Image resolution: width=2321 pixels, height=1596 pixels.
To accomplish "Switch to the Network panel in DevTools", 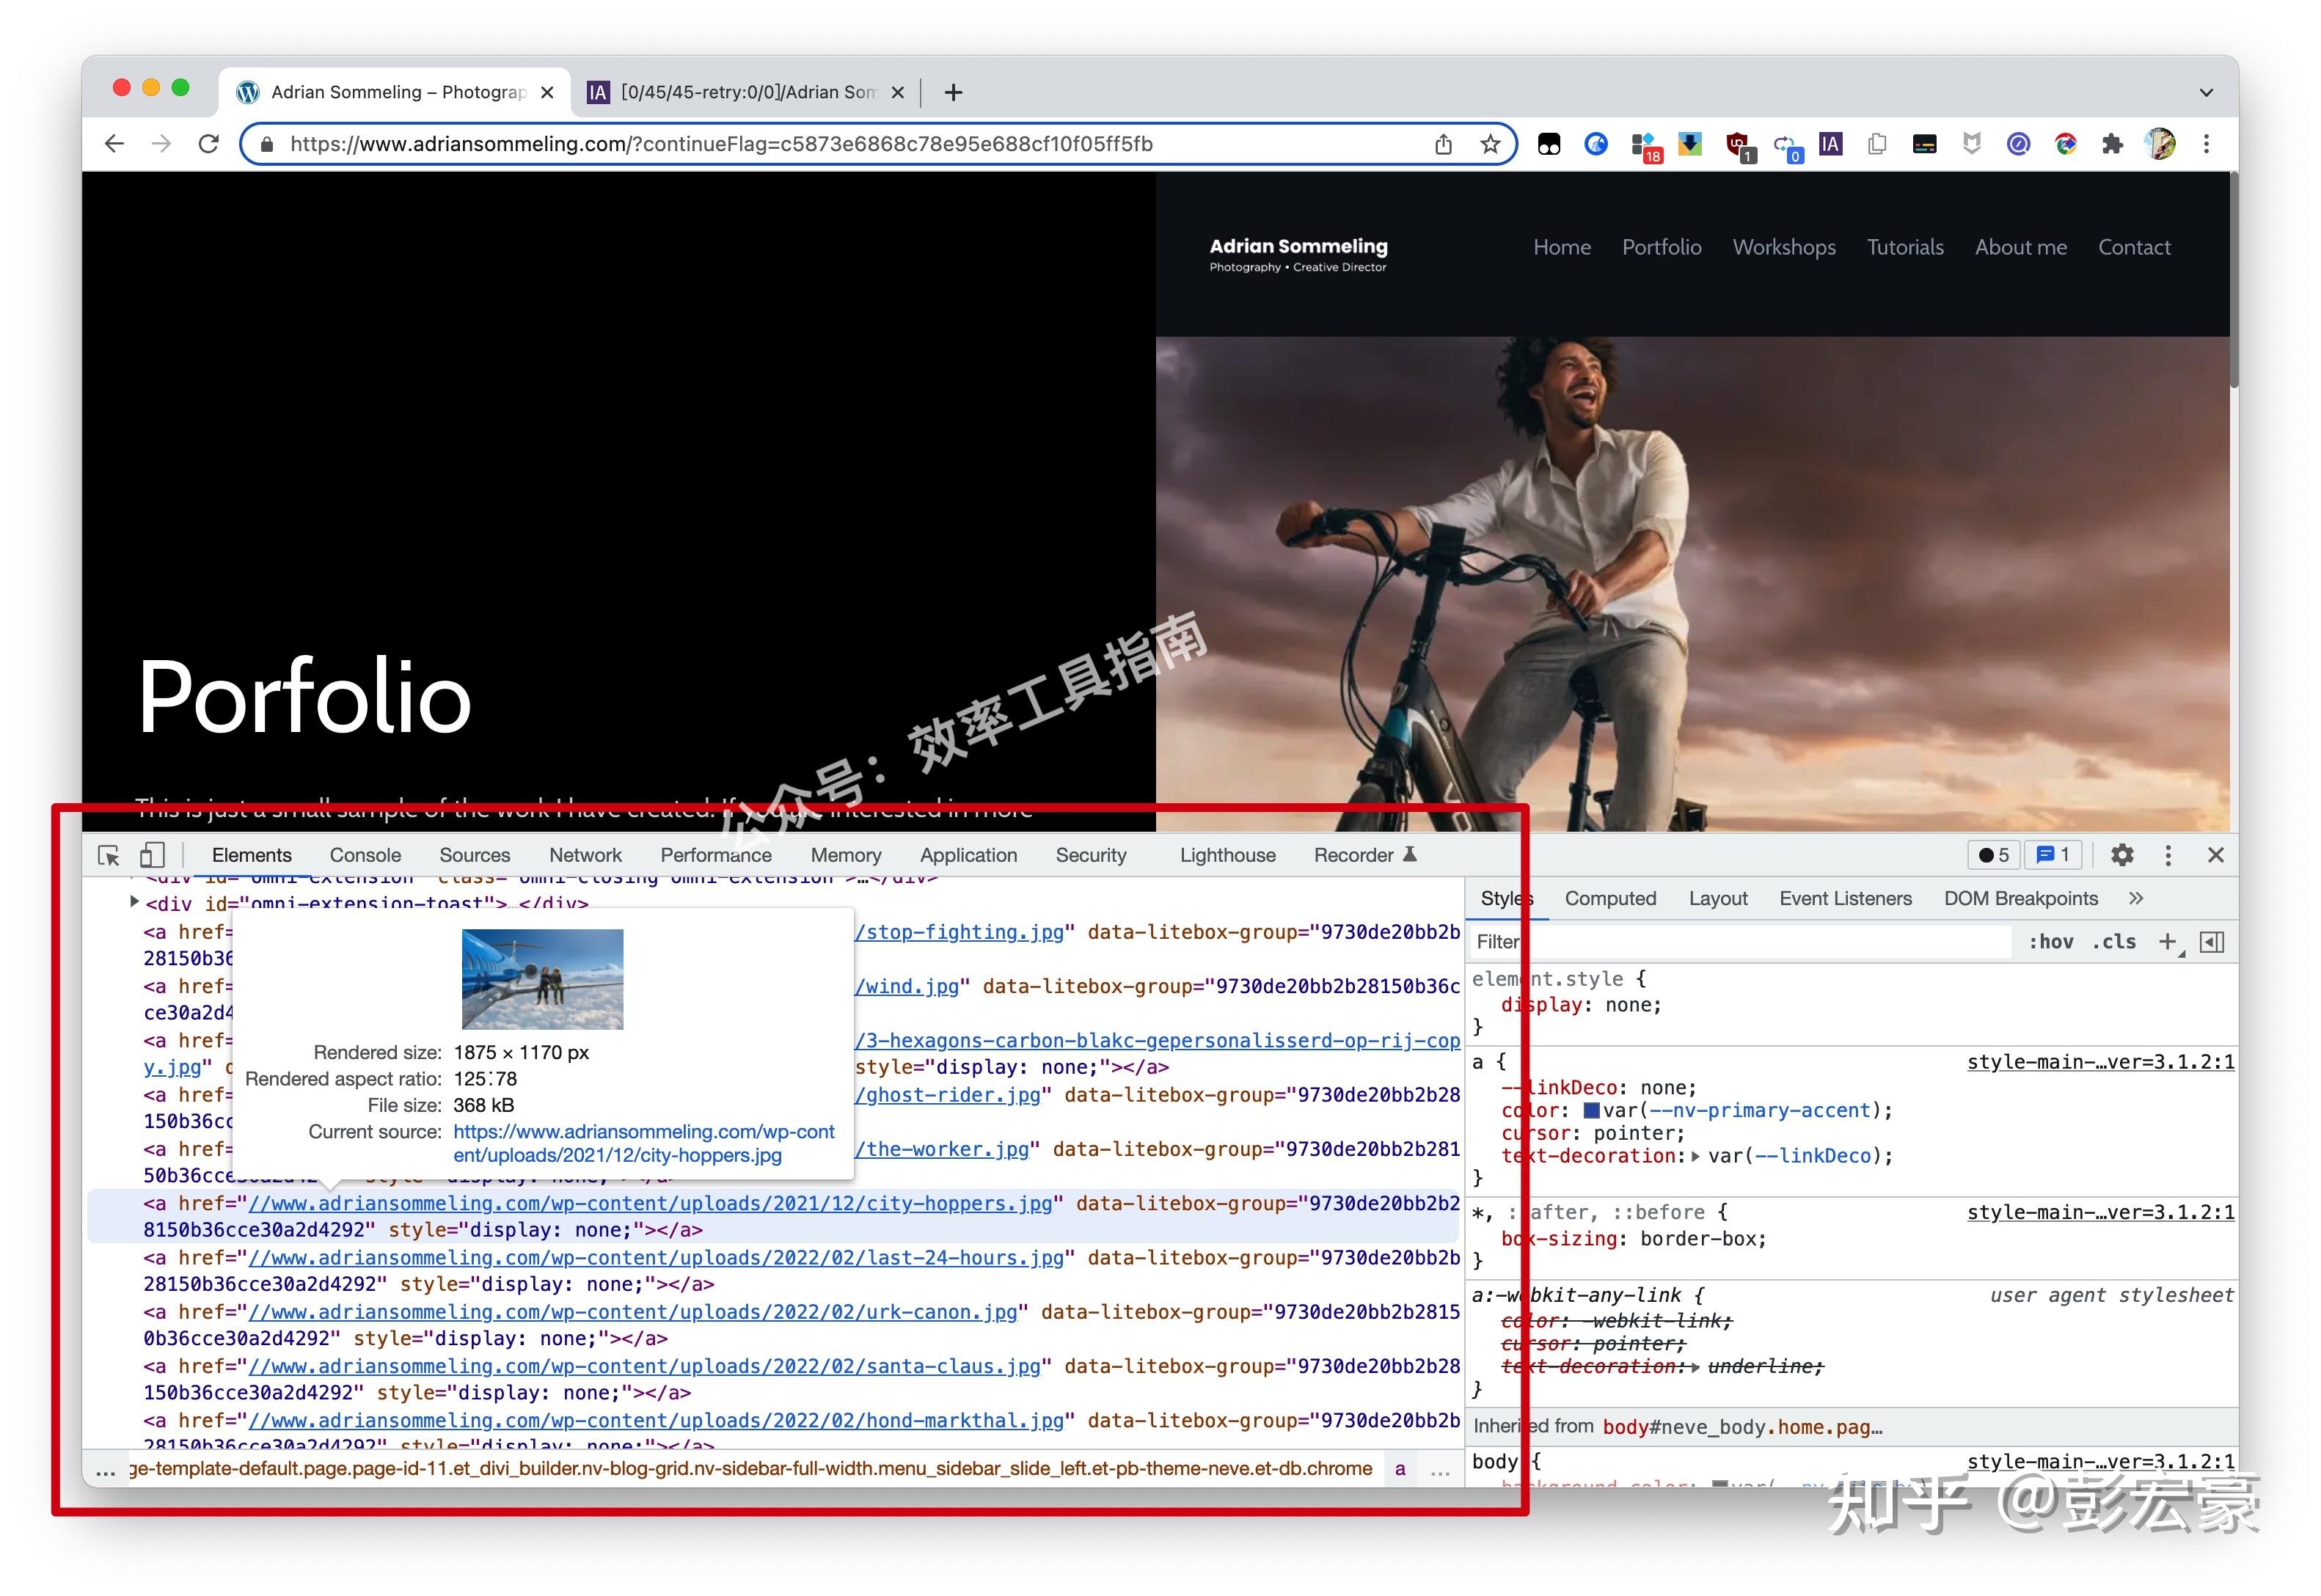I will [585, 855].
